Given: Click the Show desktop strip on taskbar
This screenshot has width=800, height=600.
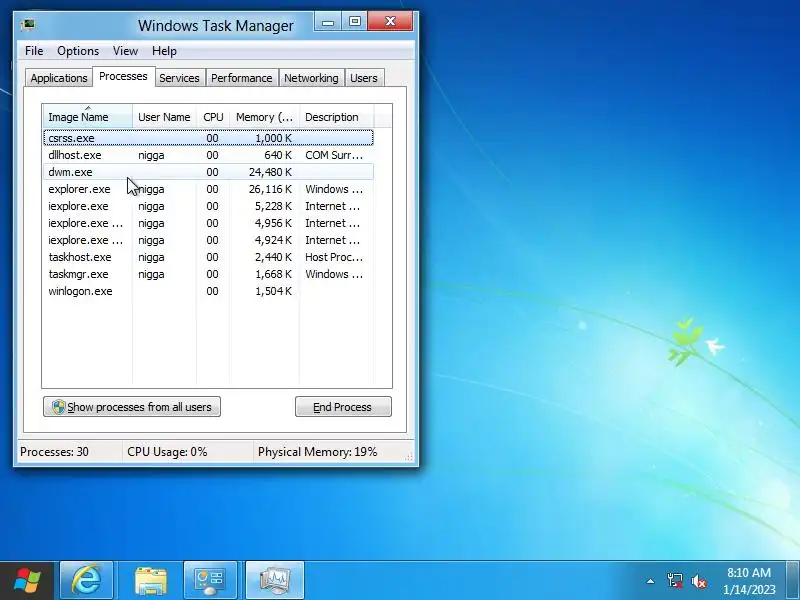Looking at the screenshot, I should pos(793,581).
